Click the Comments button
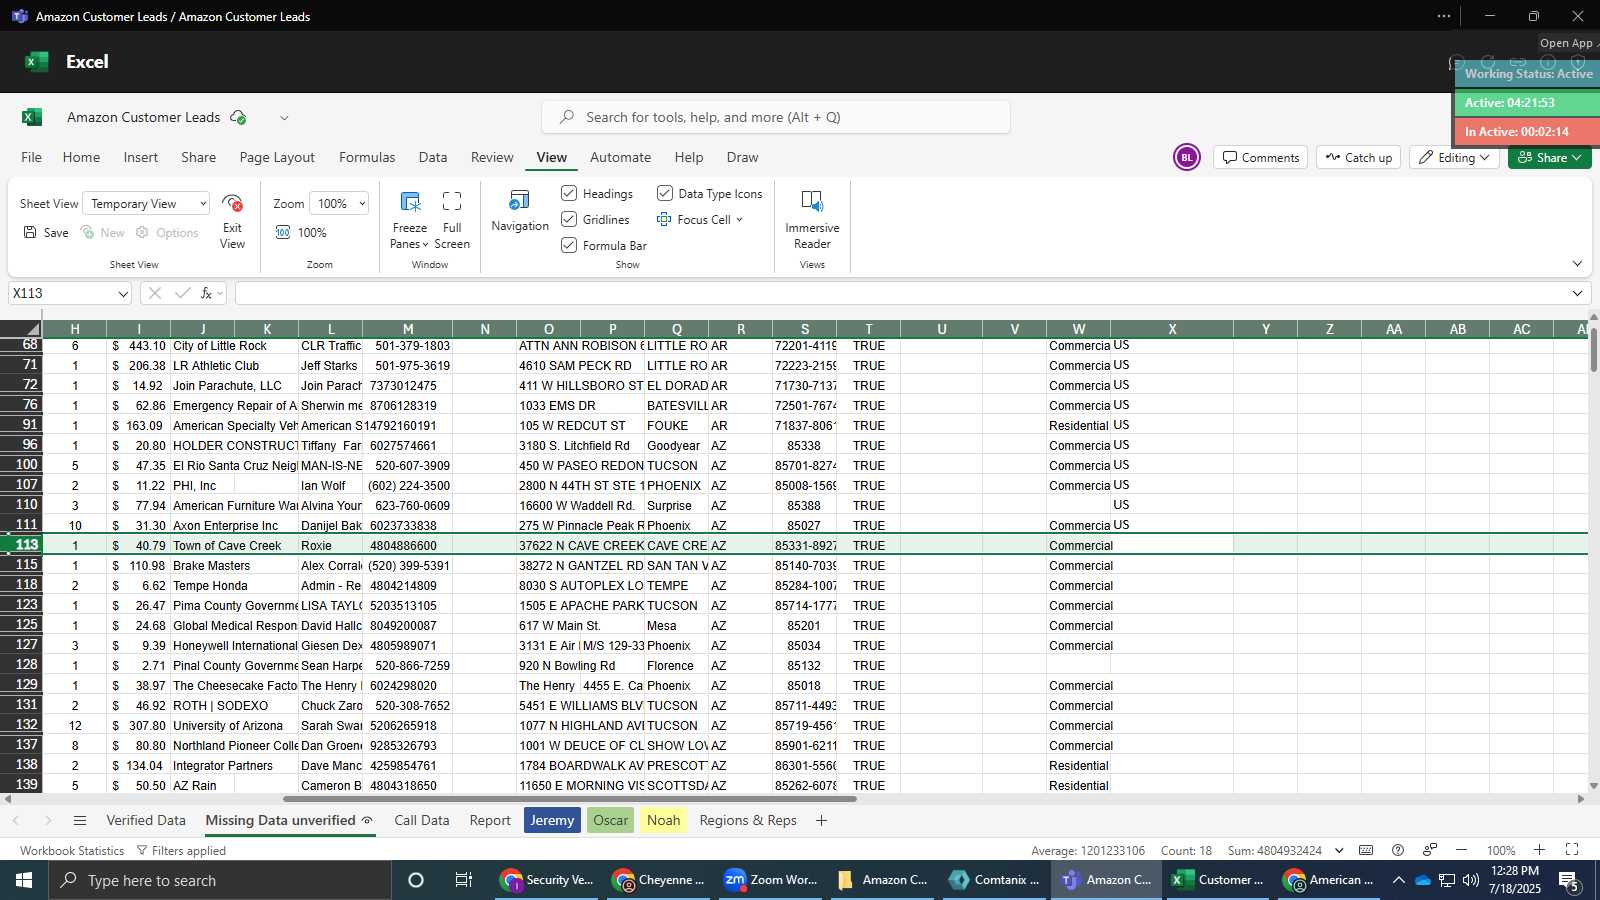This screenshot has width=1600, height=900. tap(1261, 157)
